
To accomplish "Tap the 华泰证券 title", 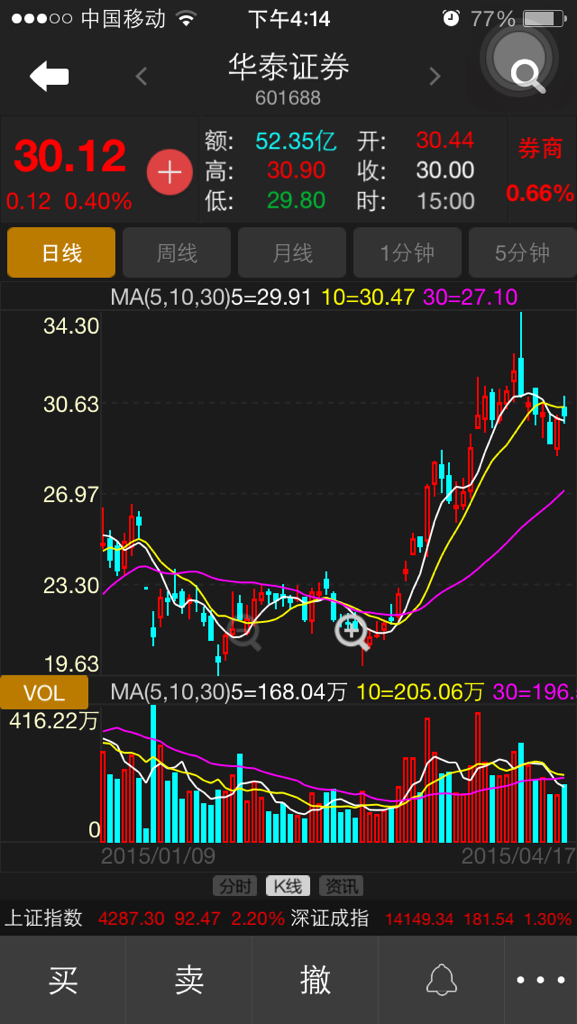I will pyautogui.click(x=288, y=66).
